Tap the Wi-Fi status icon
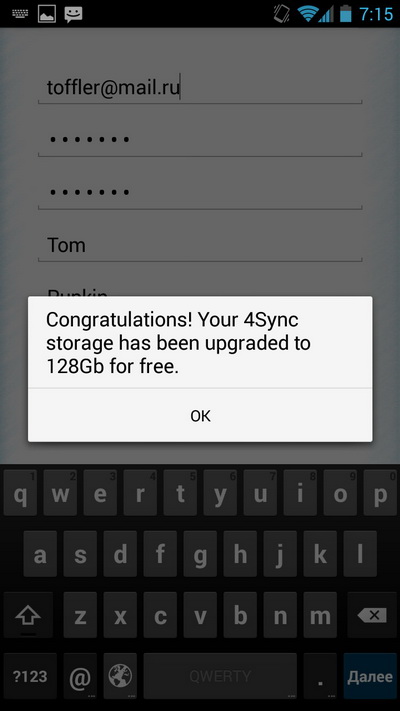 [x=307, y=14]
